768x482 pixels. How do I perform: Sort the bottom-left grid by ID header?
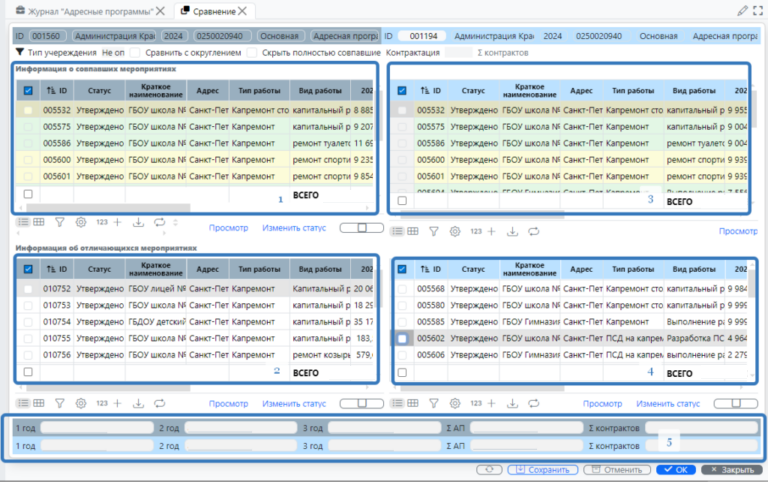(x=55, y=268)
